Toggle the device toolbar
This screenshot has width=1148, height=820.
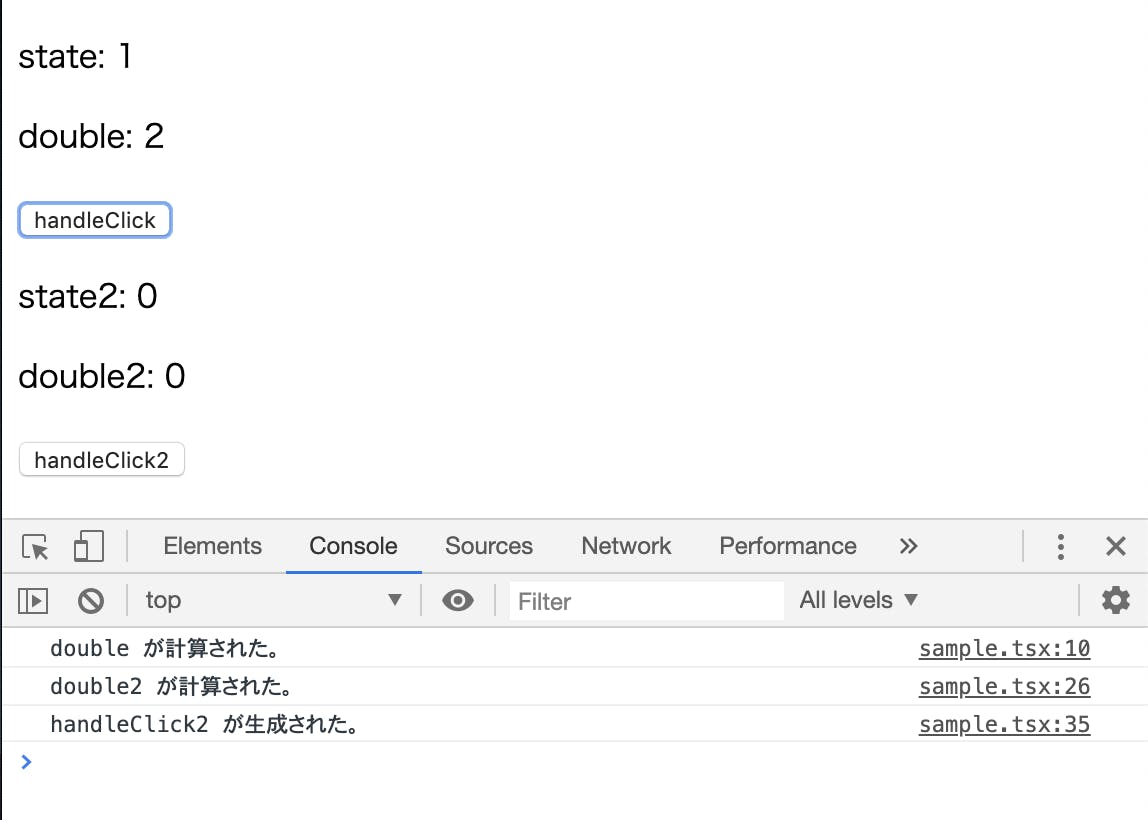coord(88,546)
